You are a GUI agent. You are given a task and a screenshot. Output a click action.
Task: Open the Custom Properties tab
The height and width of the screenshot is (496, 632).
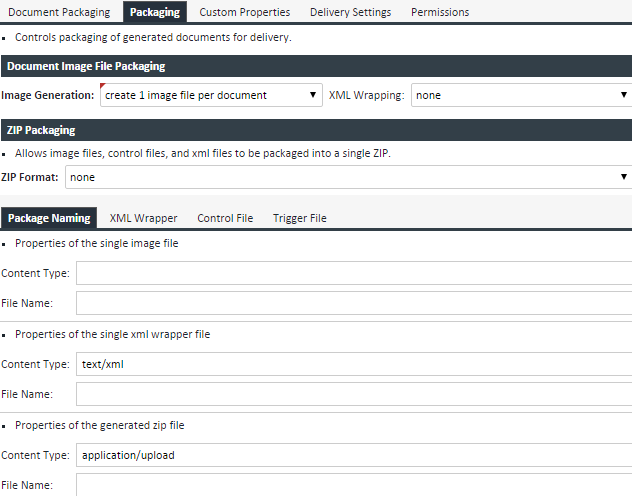(244, 12)
